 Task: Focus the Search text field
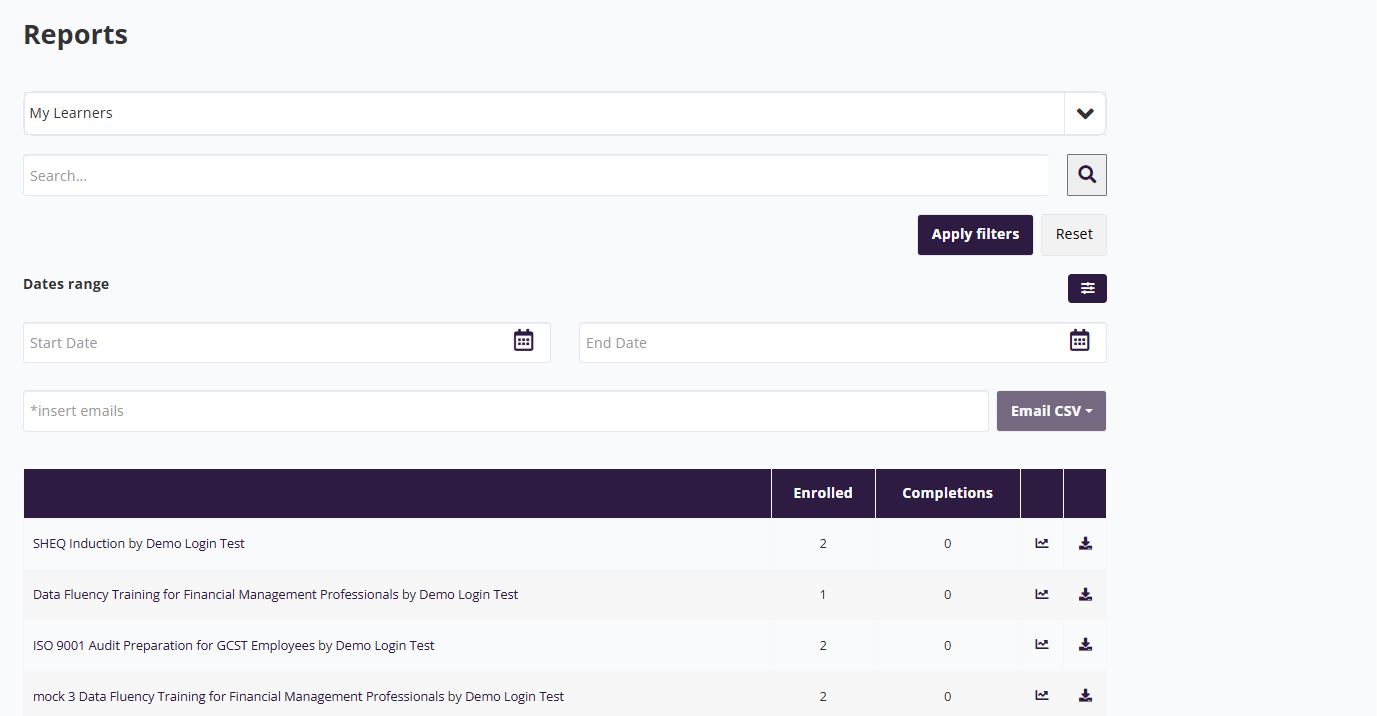point(536,176)
